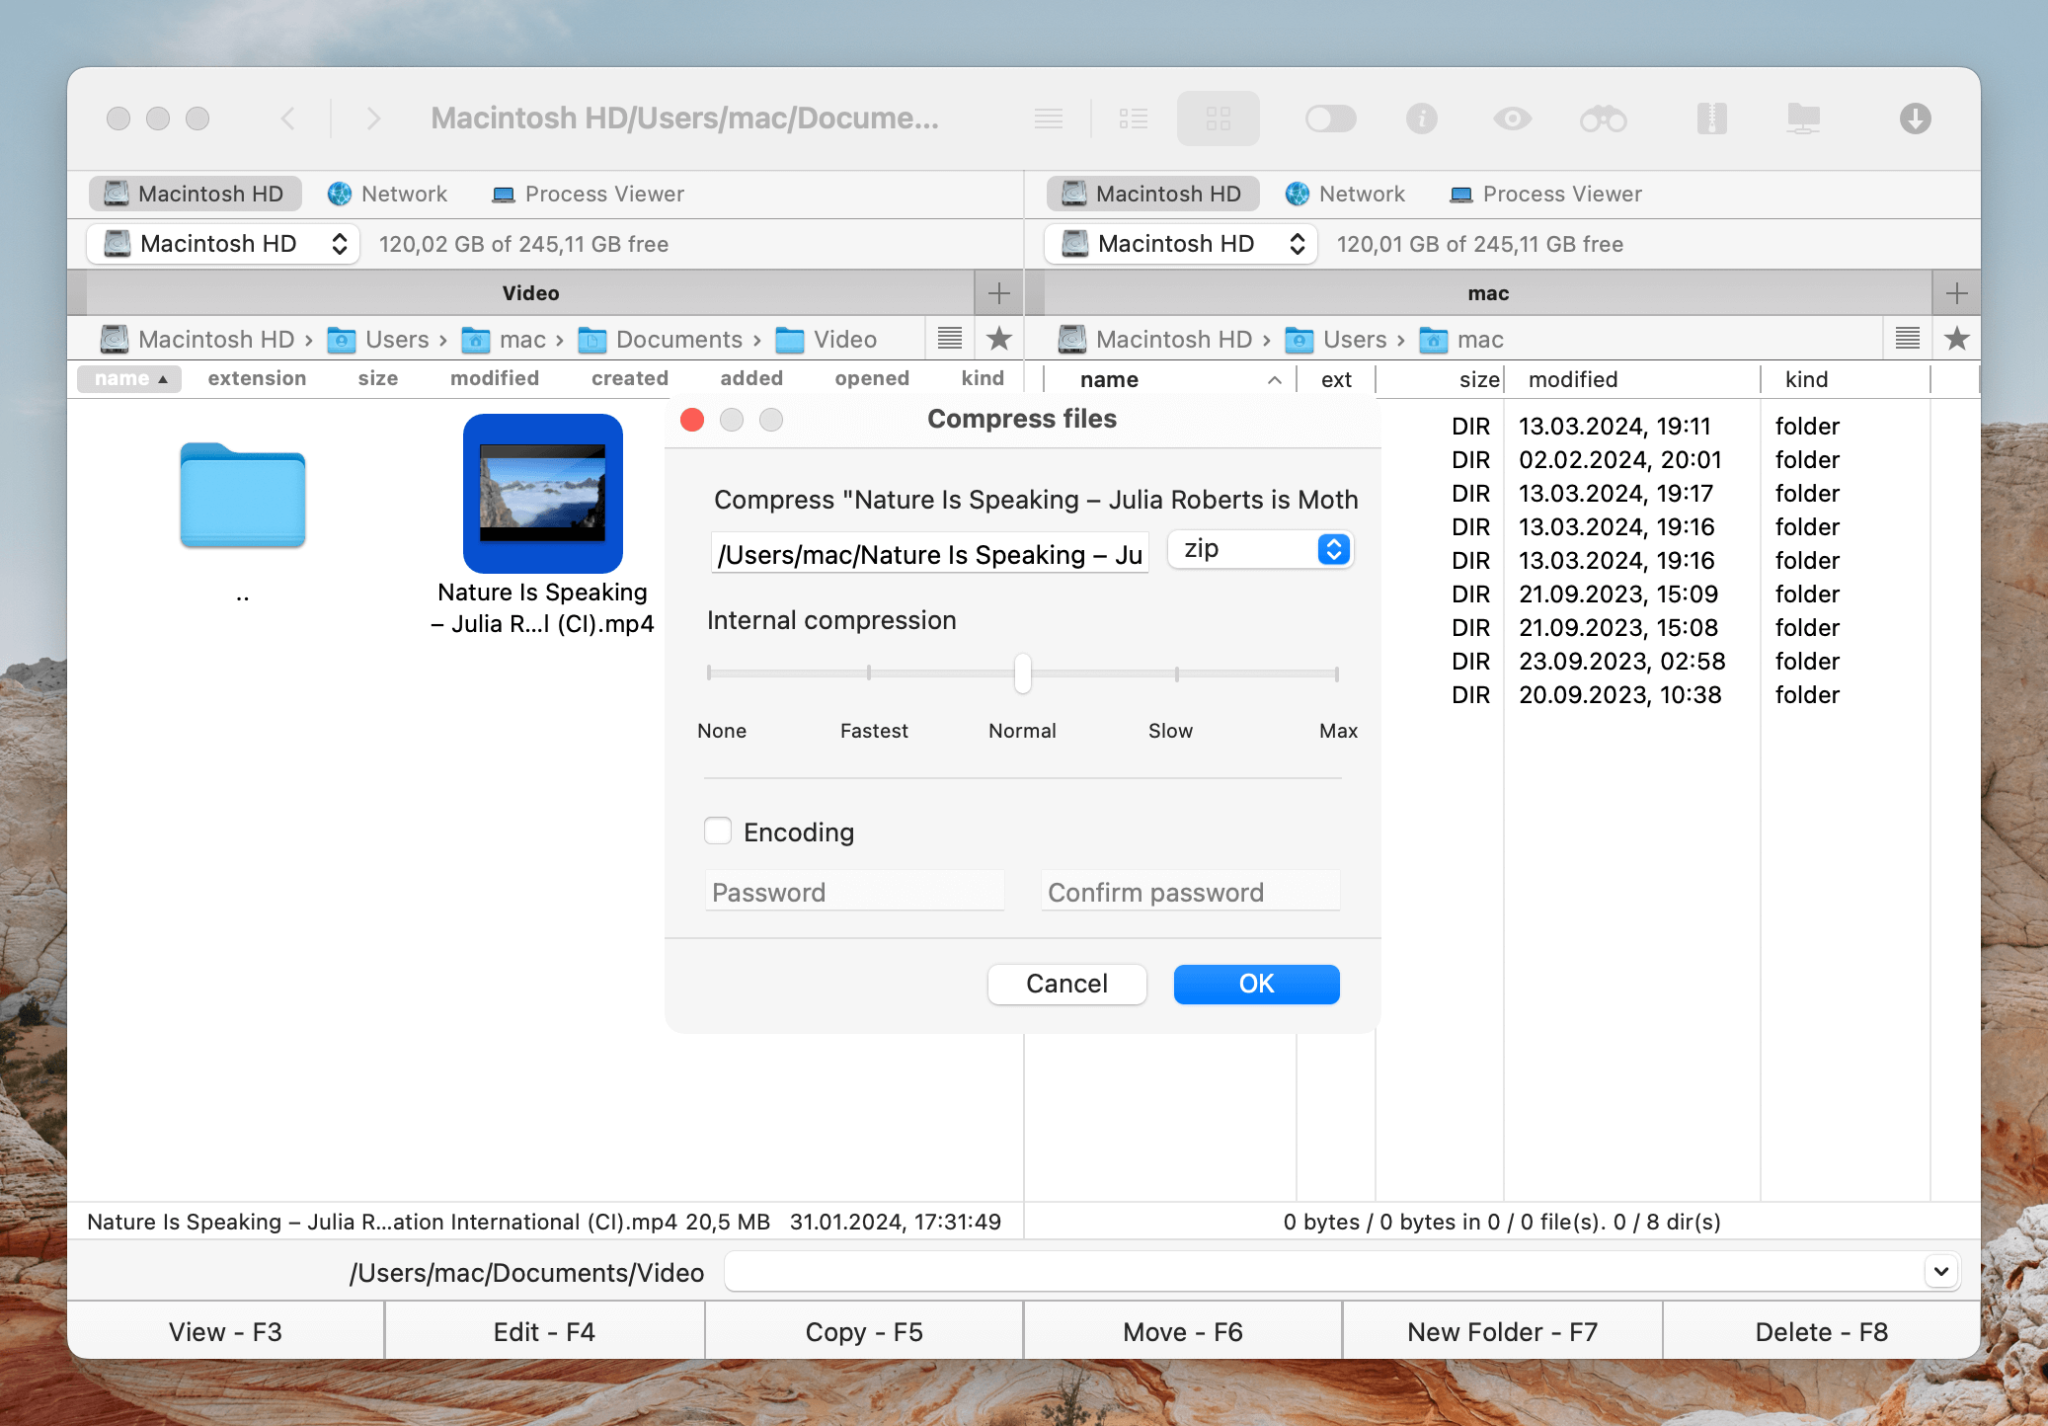Open search with the binoculars icon
The width and height of the screenshot is (2048, 1426).
coord(1603,118)
